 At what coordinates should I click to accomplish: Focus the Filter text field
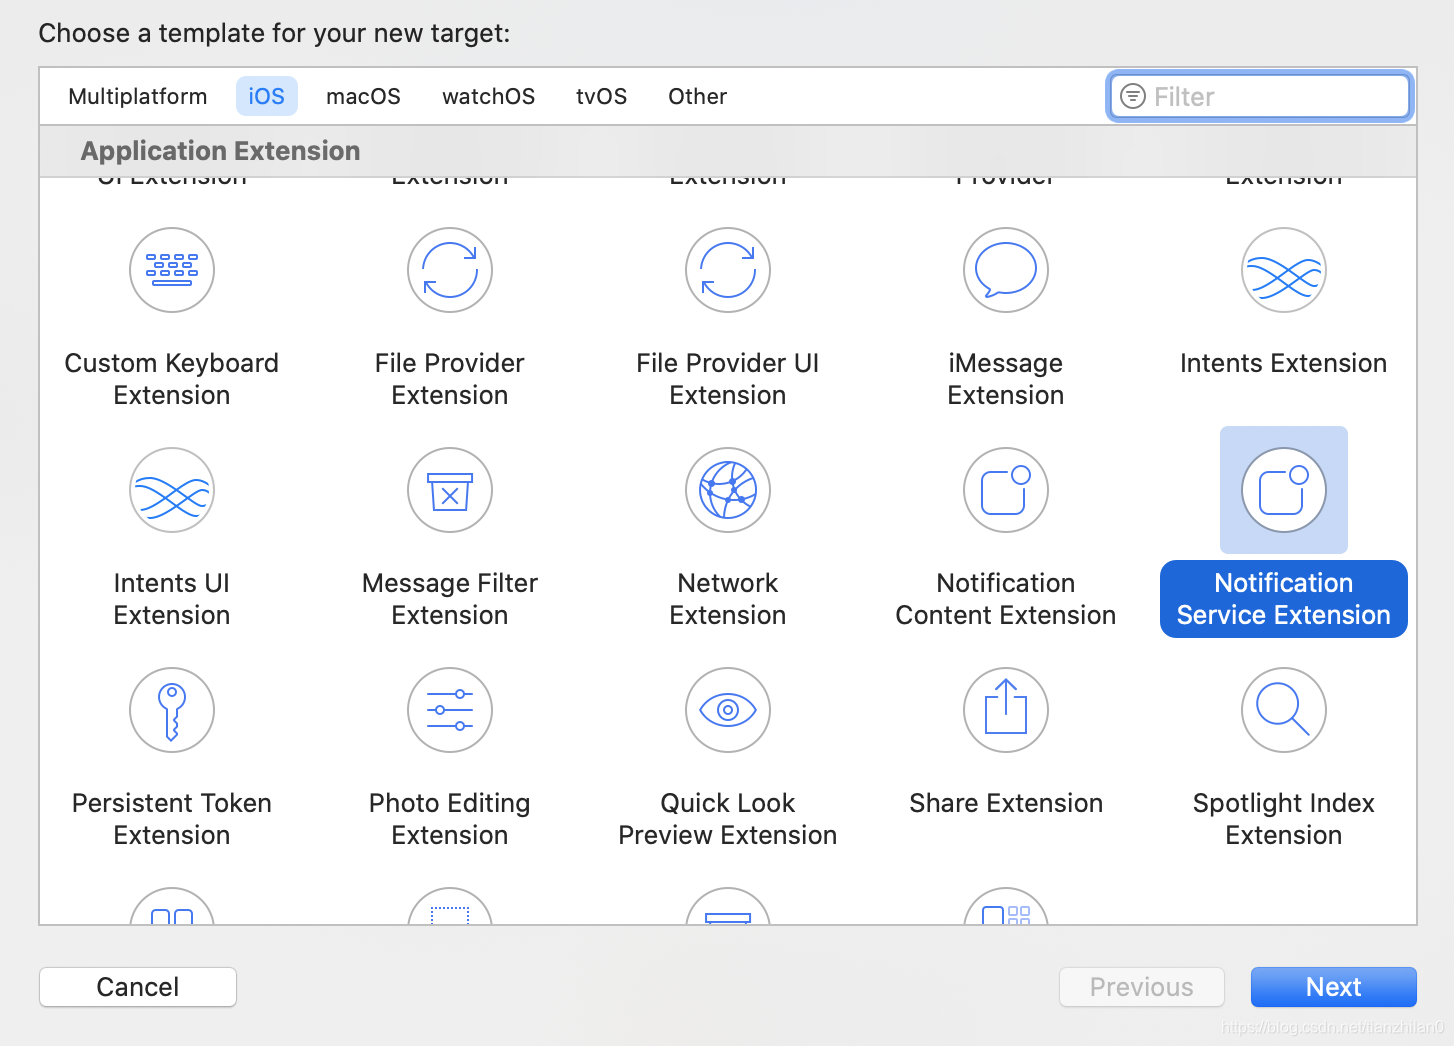click(1260, 96)
